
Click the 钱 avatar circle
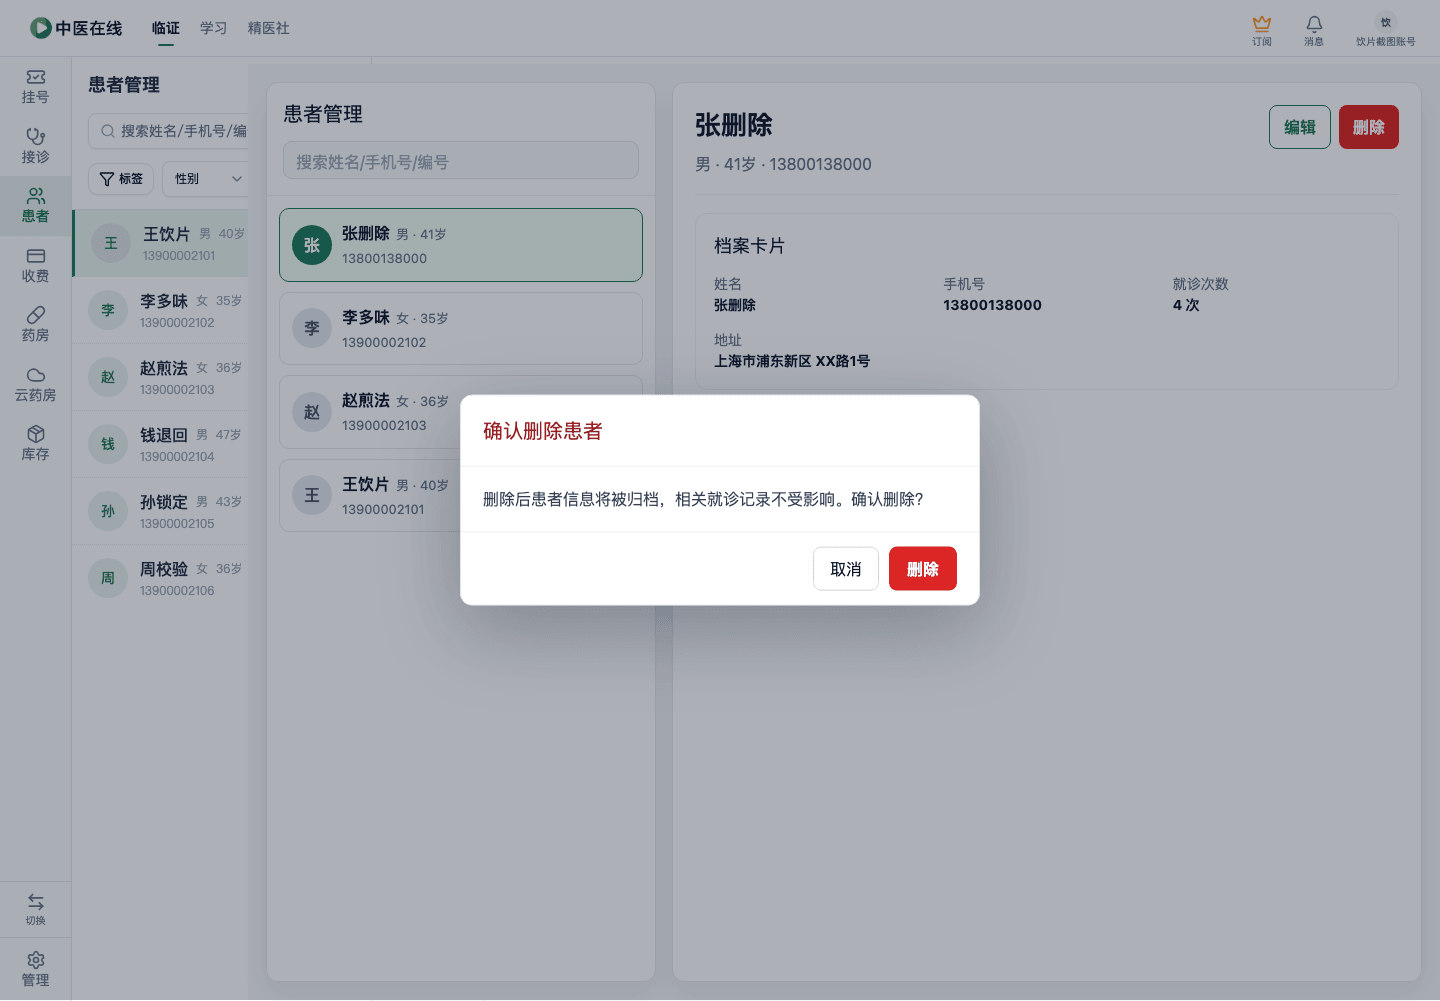click(108, 444)
